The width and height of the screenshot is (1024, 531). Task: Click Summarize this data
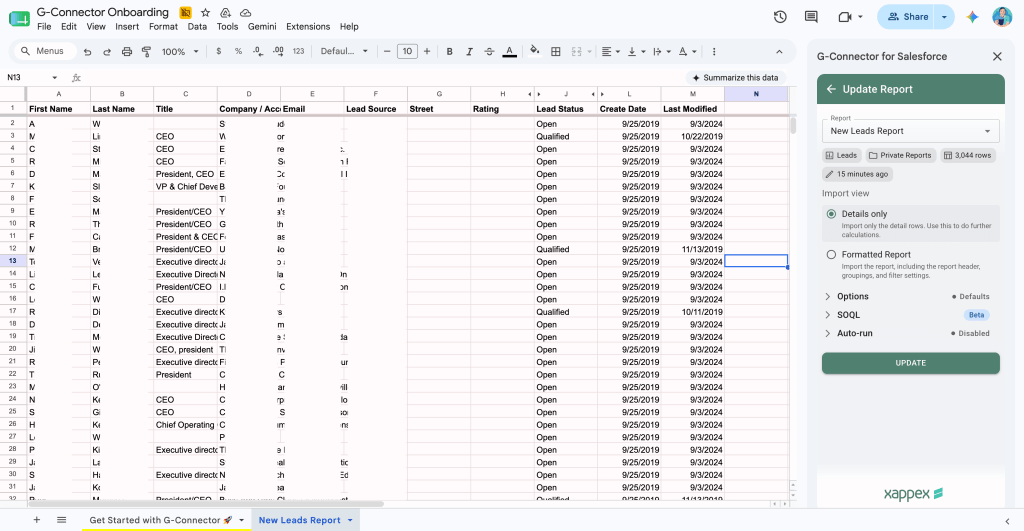735,78
